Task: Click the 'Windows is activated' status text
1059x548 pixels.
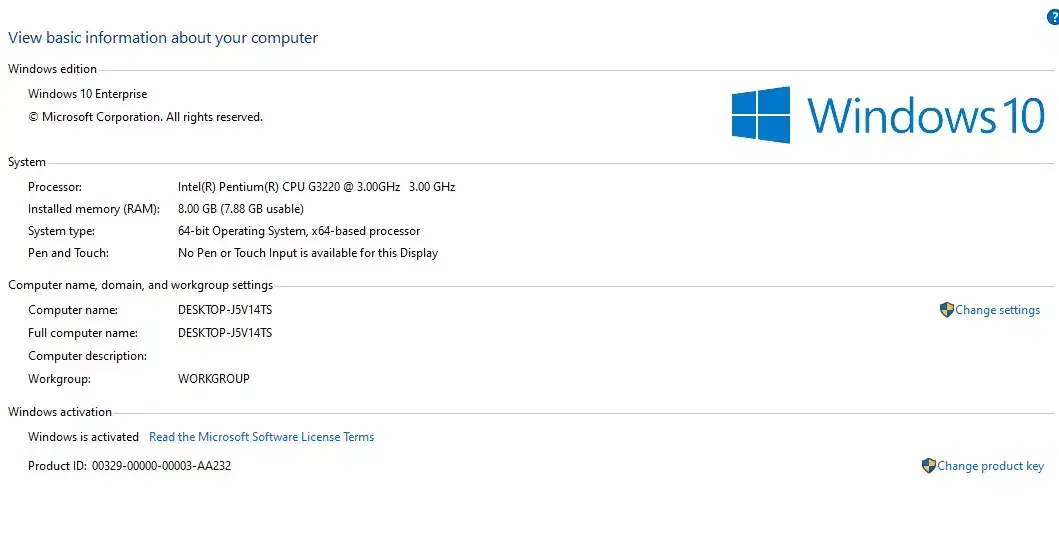Action: pyautogui.click(x=83, y=437)
